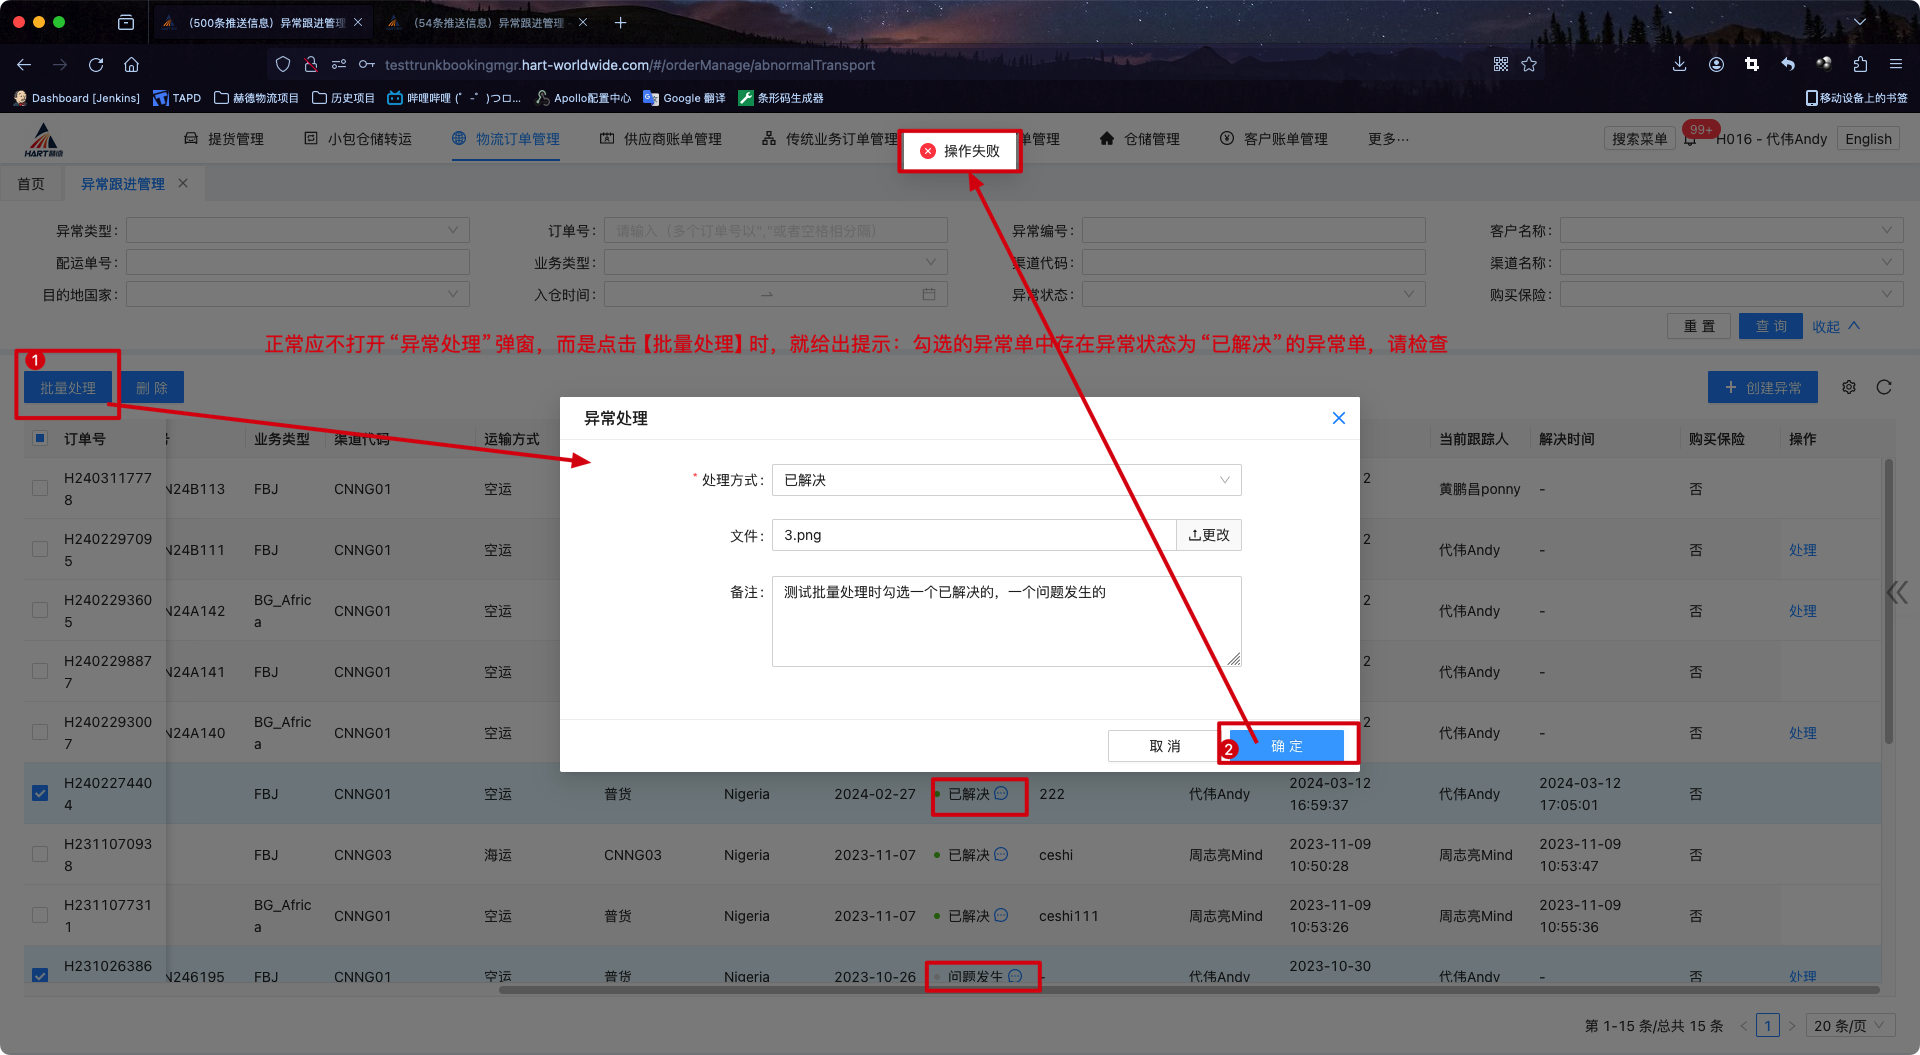Open the 20 条/页 page size dropdown
Image resolution: width=1920 pixels, height=1055 pixels.
pyautogui.click(x=1849, y=1025)
